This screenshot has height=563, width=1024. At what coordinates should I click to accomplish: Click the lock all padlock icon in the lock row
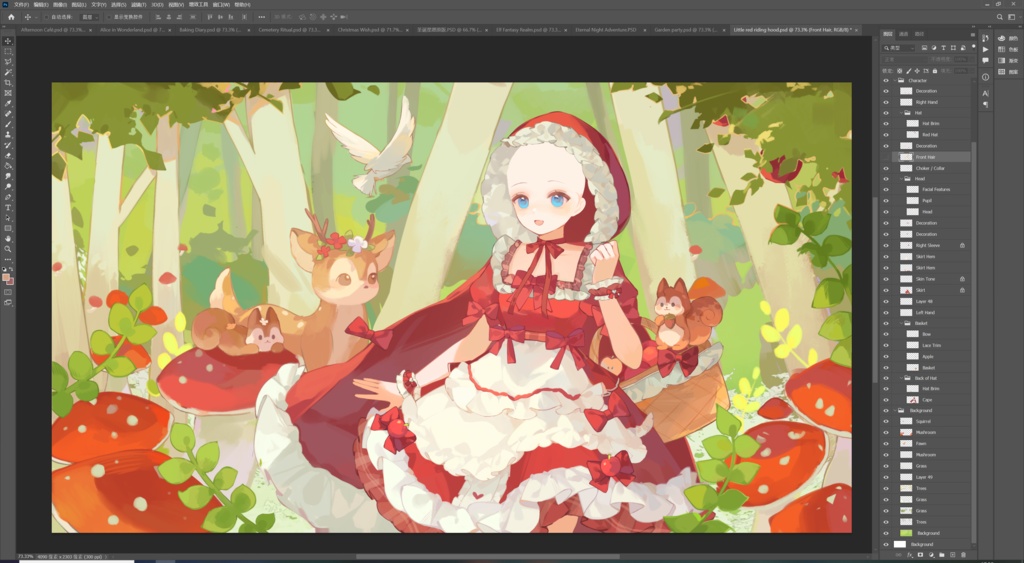coord(935,71)
